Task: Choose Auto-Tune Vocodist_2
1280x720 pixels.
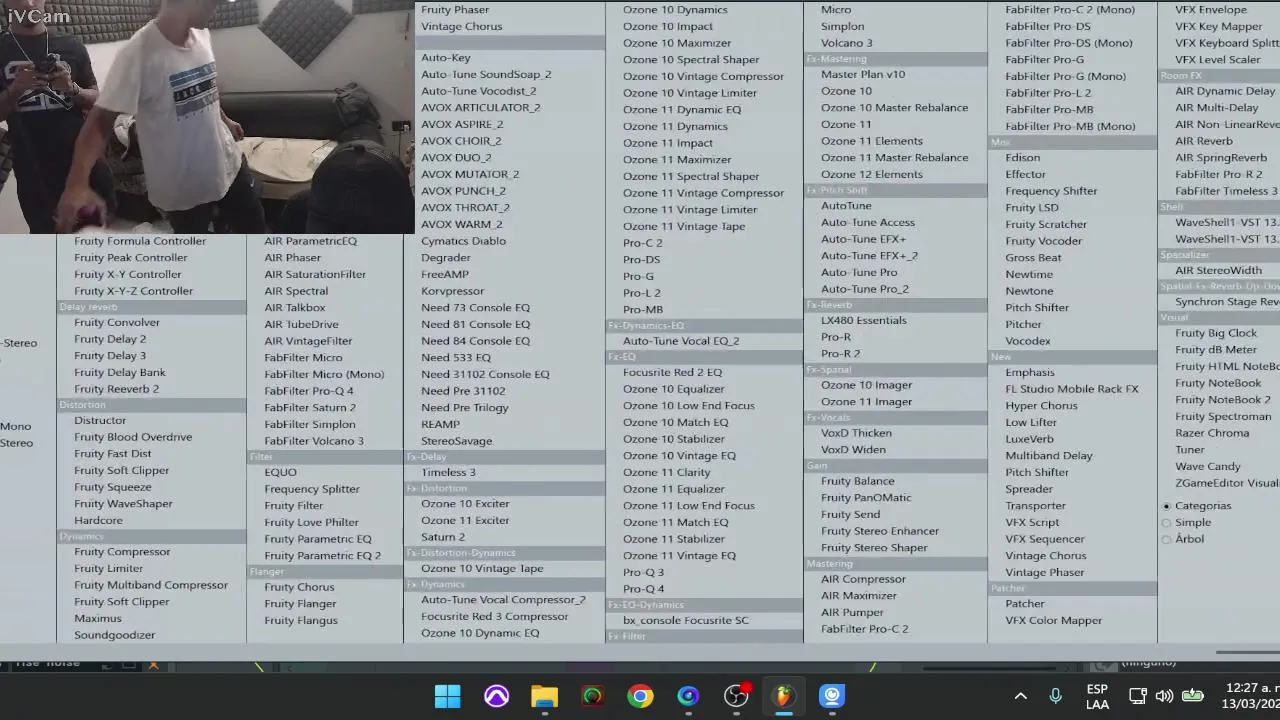Action: pos(479,91)
